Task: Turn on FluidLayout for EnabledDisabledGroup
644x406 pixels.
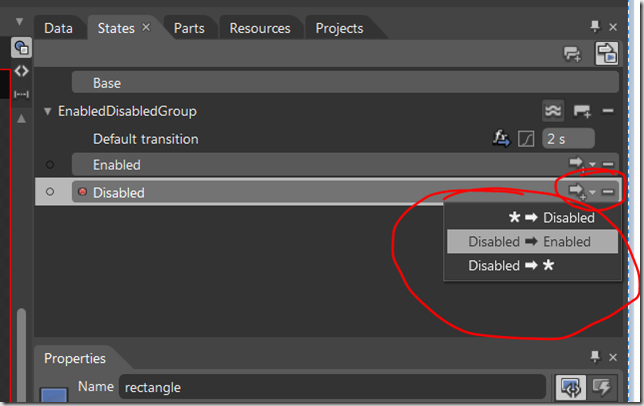Action: point(553,111)
